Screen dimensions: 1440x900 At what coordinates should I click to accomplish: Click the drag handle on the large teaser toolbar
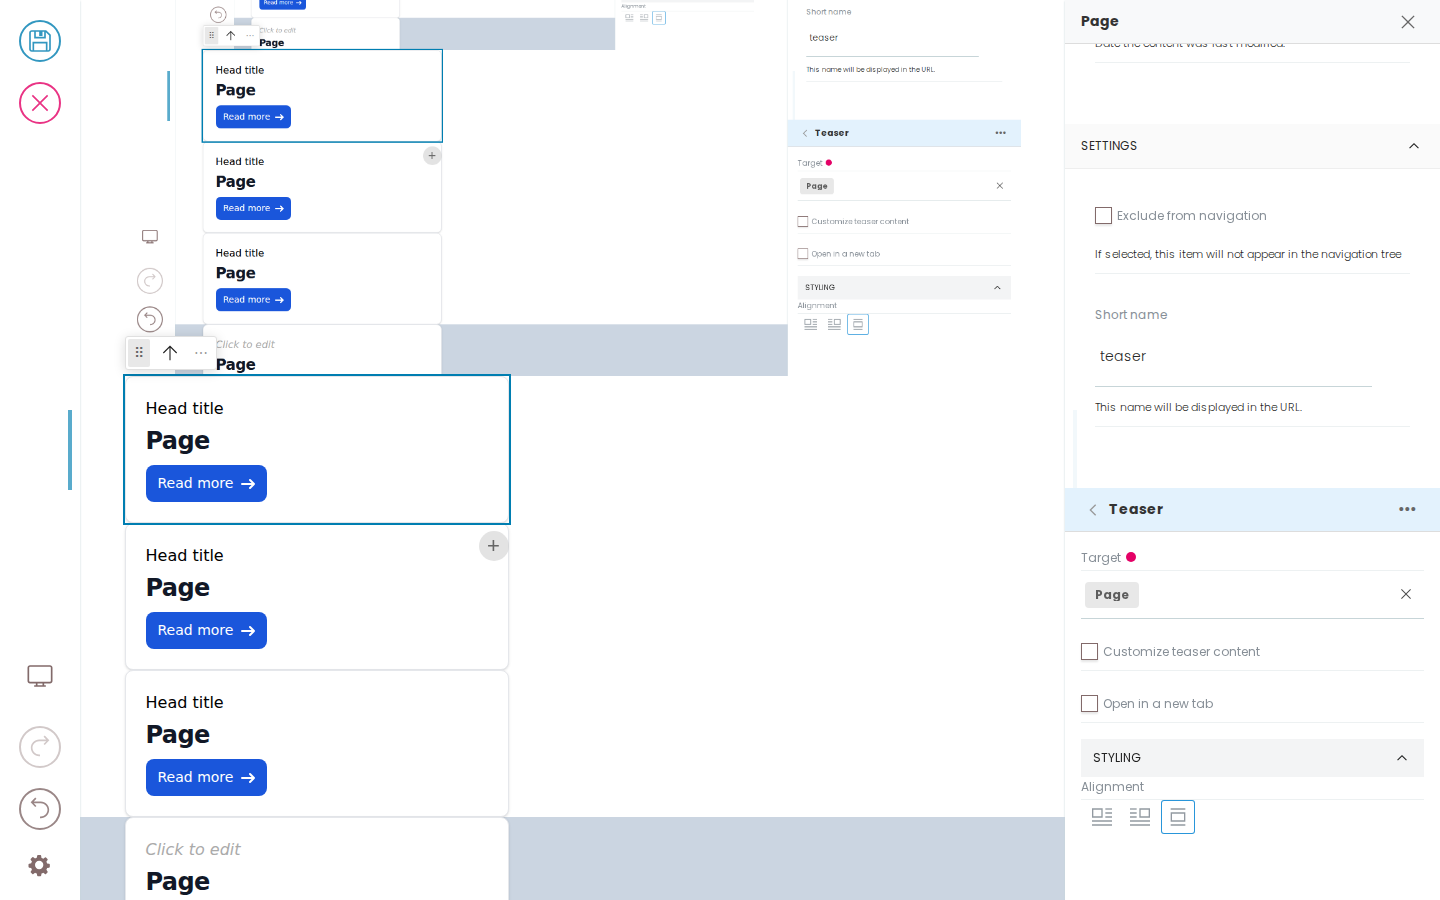(139, 352)
